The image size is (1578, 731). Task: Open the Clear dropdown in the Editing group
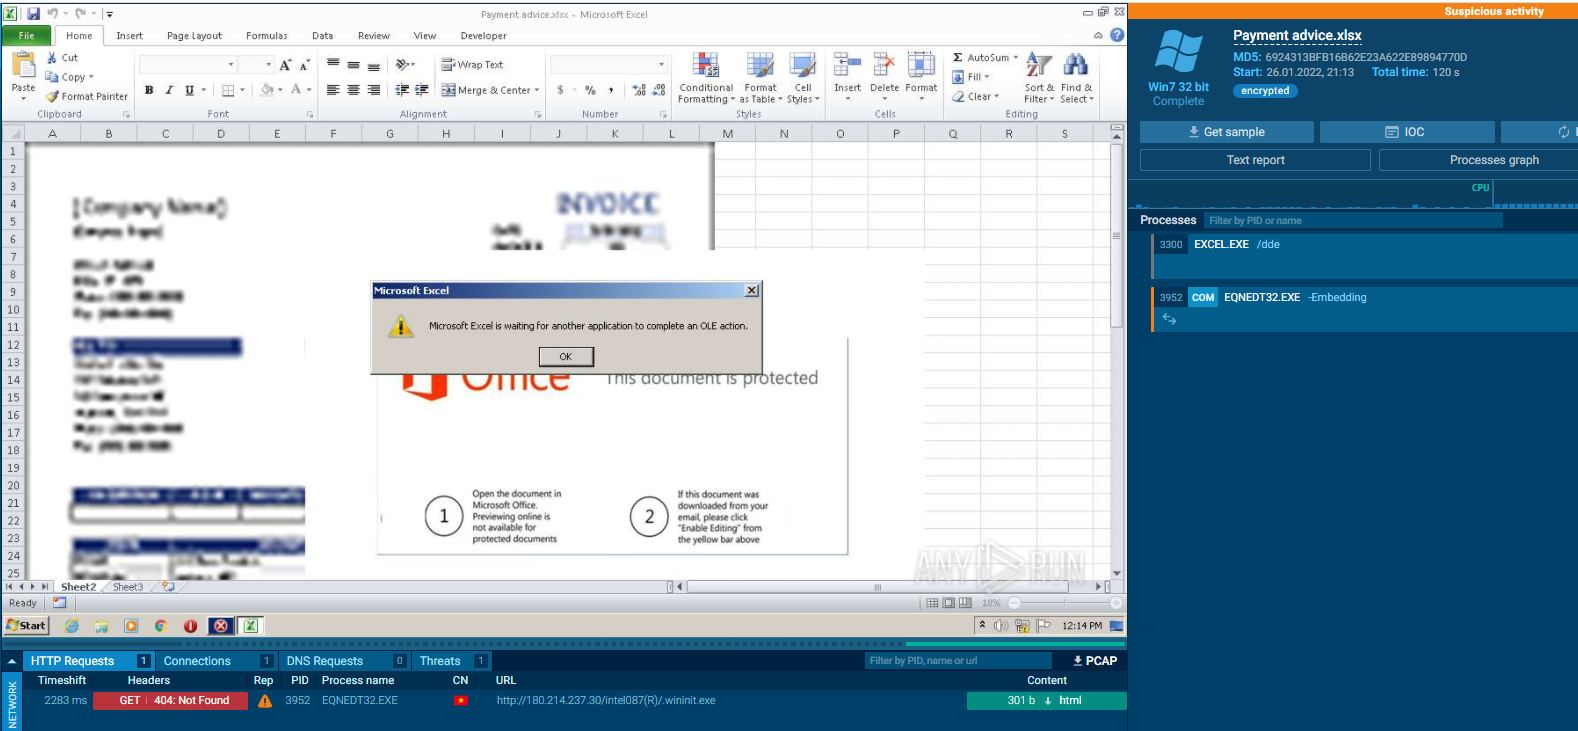pyautogui.click(x=976, y=97)
